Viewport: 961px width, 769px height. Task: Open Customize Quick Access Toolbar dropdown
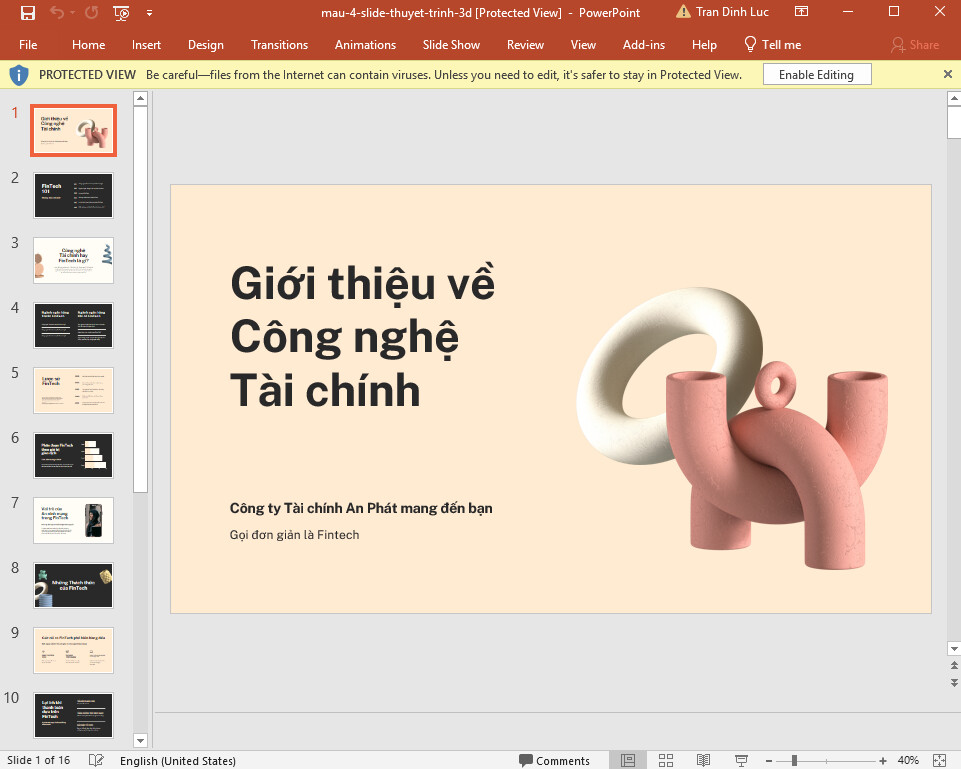click(x=149, y=12)
